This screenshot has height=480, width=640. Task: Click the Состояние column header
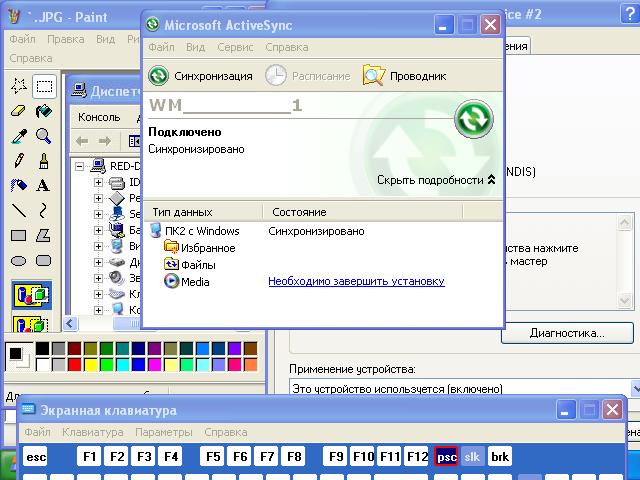pos(362,212)
